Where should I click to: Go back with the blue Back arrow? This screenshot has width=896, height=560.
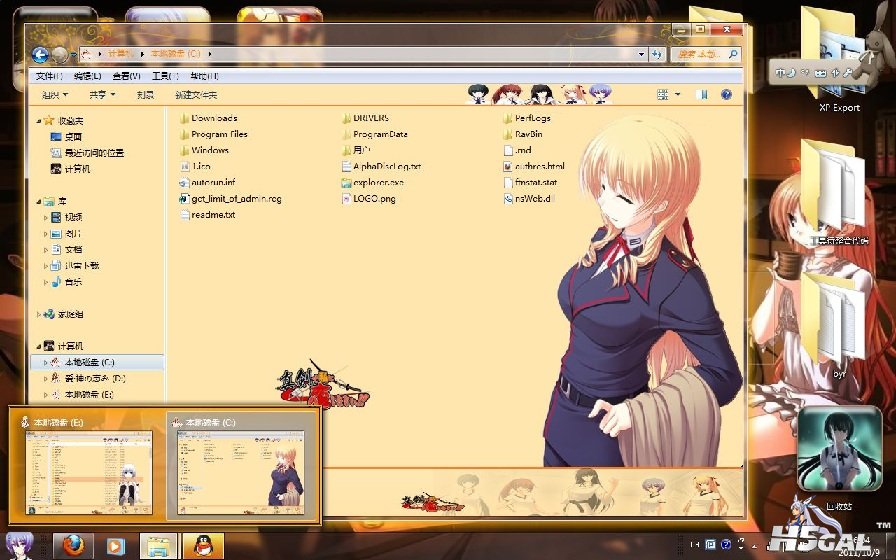pos(40,55)
